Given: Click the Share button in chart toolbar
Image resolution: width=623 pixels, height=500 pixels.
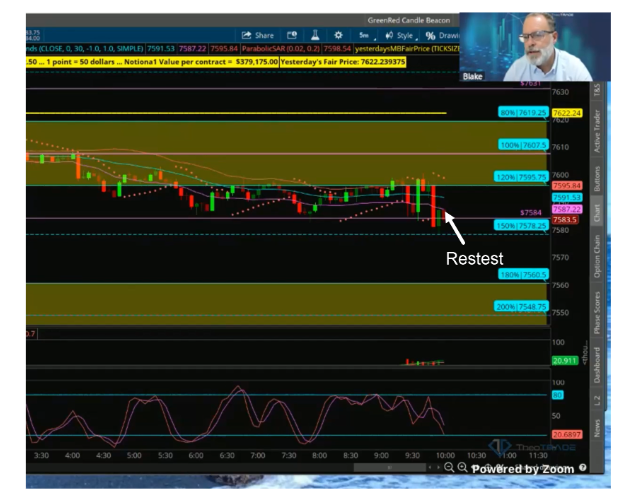Looking at the screenshot, I should tap(257, 35).
